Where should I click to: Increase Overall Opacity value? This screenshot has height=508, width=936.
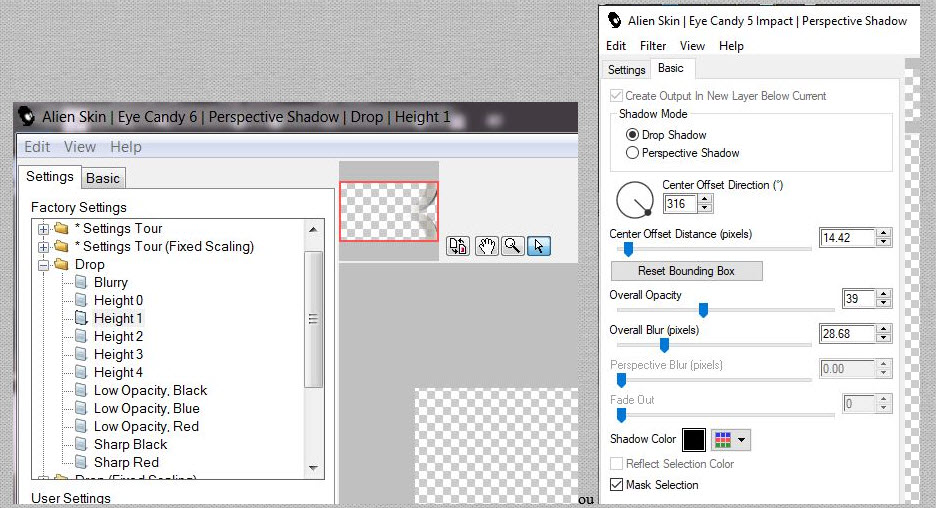point(883,294)
